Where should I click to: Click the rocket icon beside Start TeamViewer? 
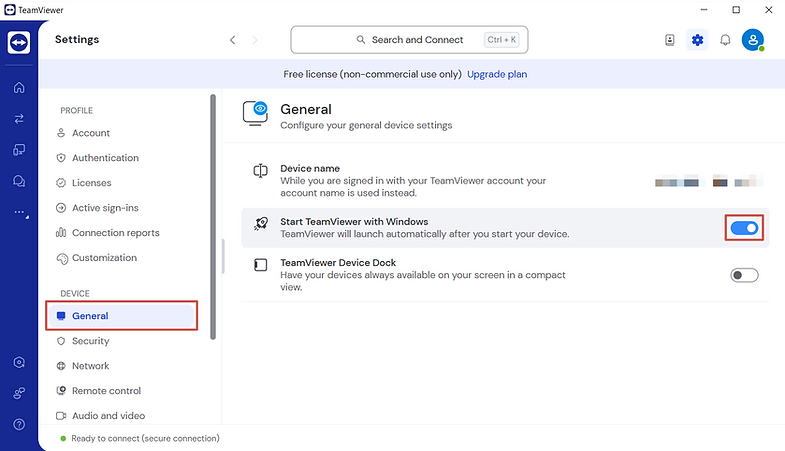(261, 223)
